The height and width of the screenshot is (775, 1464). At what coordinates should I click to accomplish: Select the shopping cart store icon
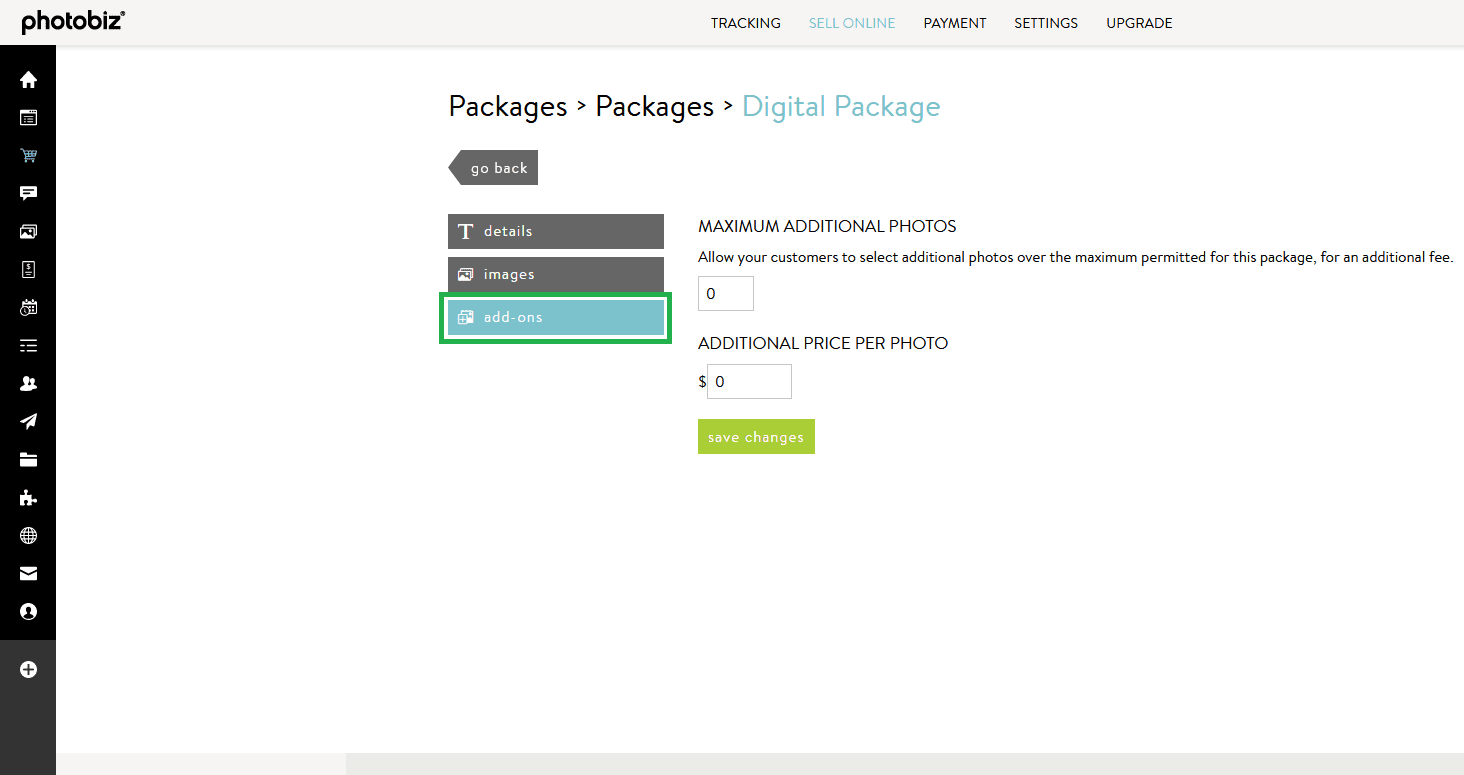pyautogui.click(x=28, y=155)
